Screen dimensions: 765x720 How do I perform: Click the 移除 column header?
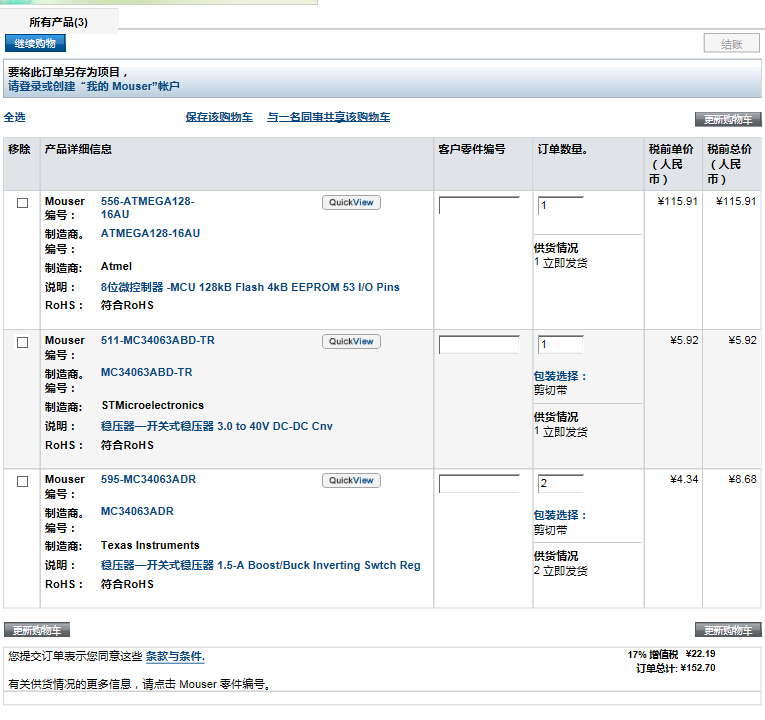[x=19, y=149]
